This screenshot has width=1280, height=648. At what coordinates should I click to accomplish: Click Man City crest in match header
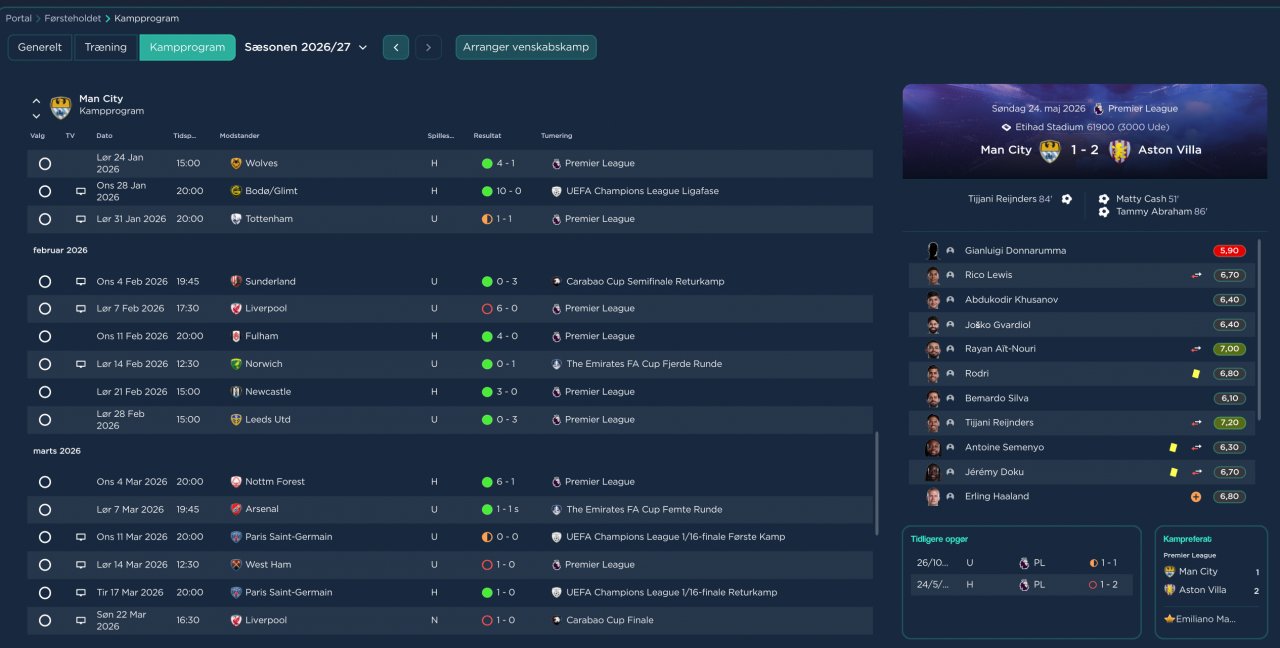click(1050, 150)
